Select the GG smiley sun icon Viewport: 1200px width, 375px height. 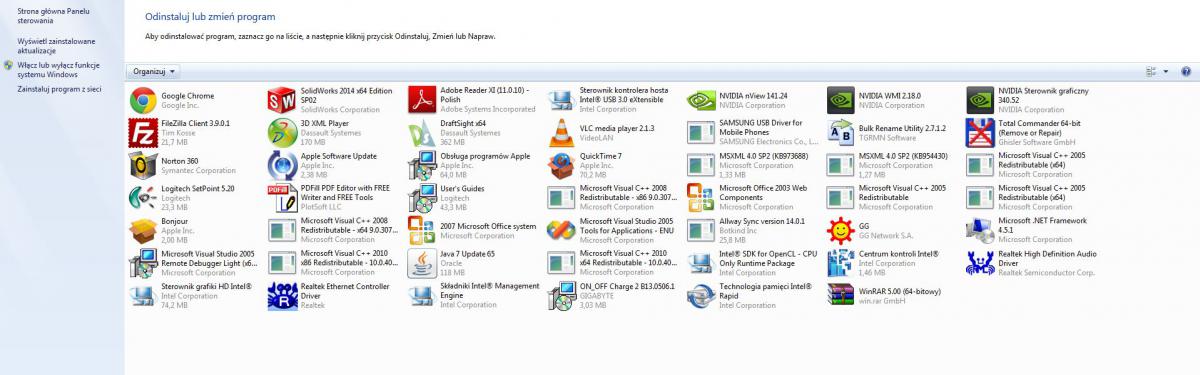tap(841, 231)
